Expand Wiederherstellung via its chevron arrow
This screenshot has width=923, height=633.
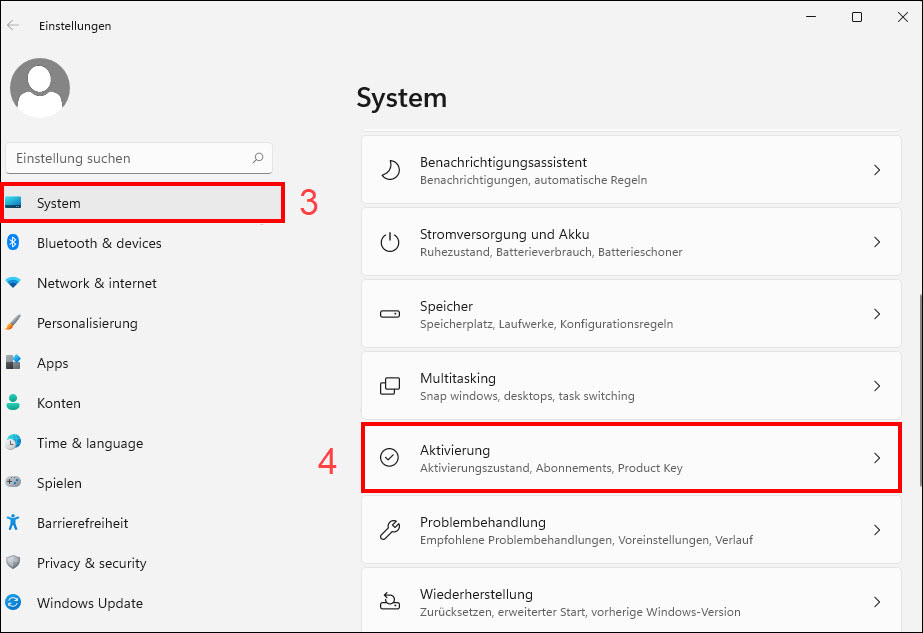pos(877,602)
